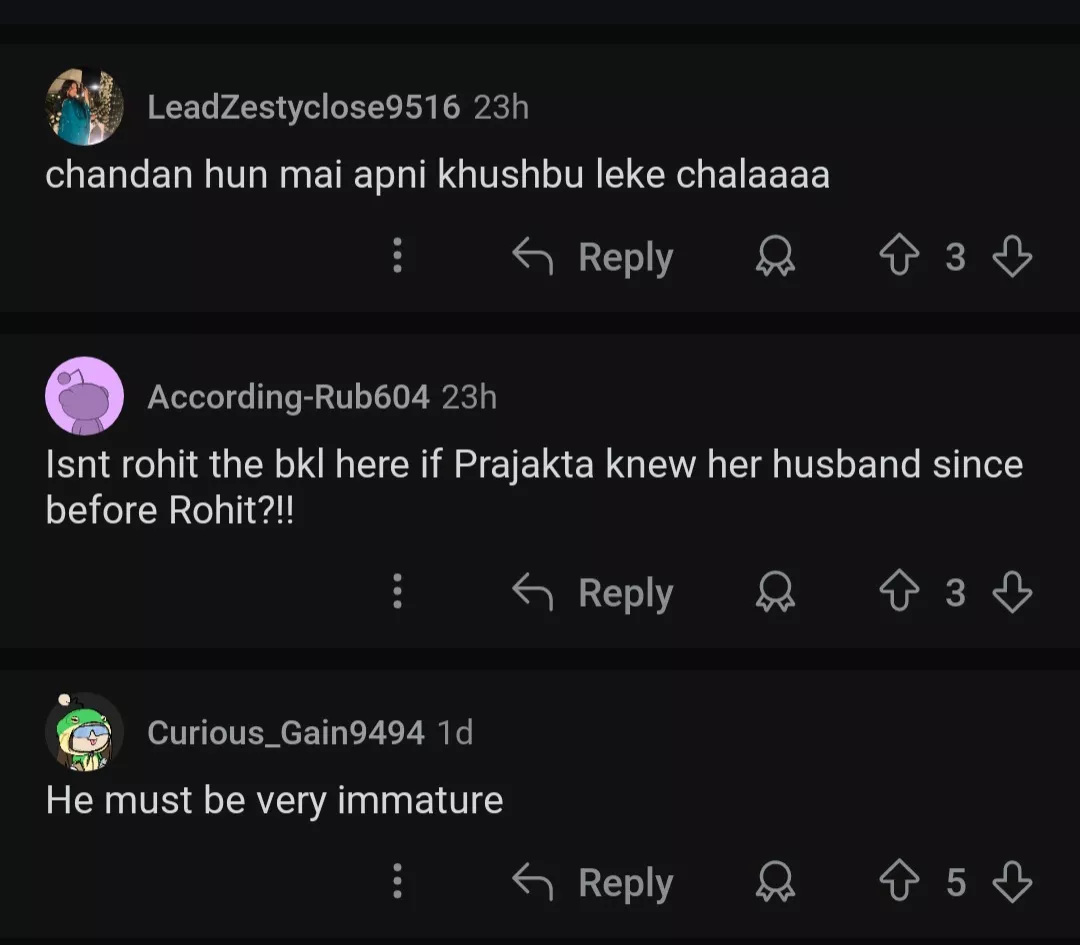This screenshot has width=1080, height=945.
Task: Upvote Curious_Gain9494's comment
Action: (897, 883)
